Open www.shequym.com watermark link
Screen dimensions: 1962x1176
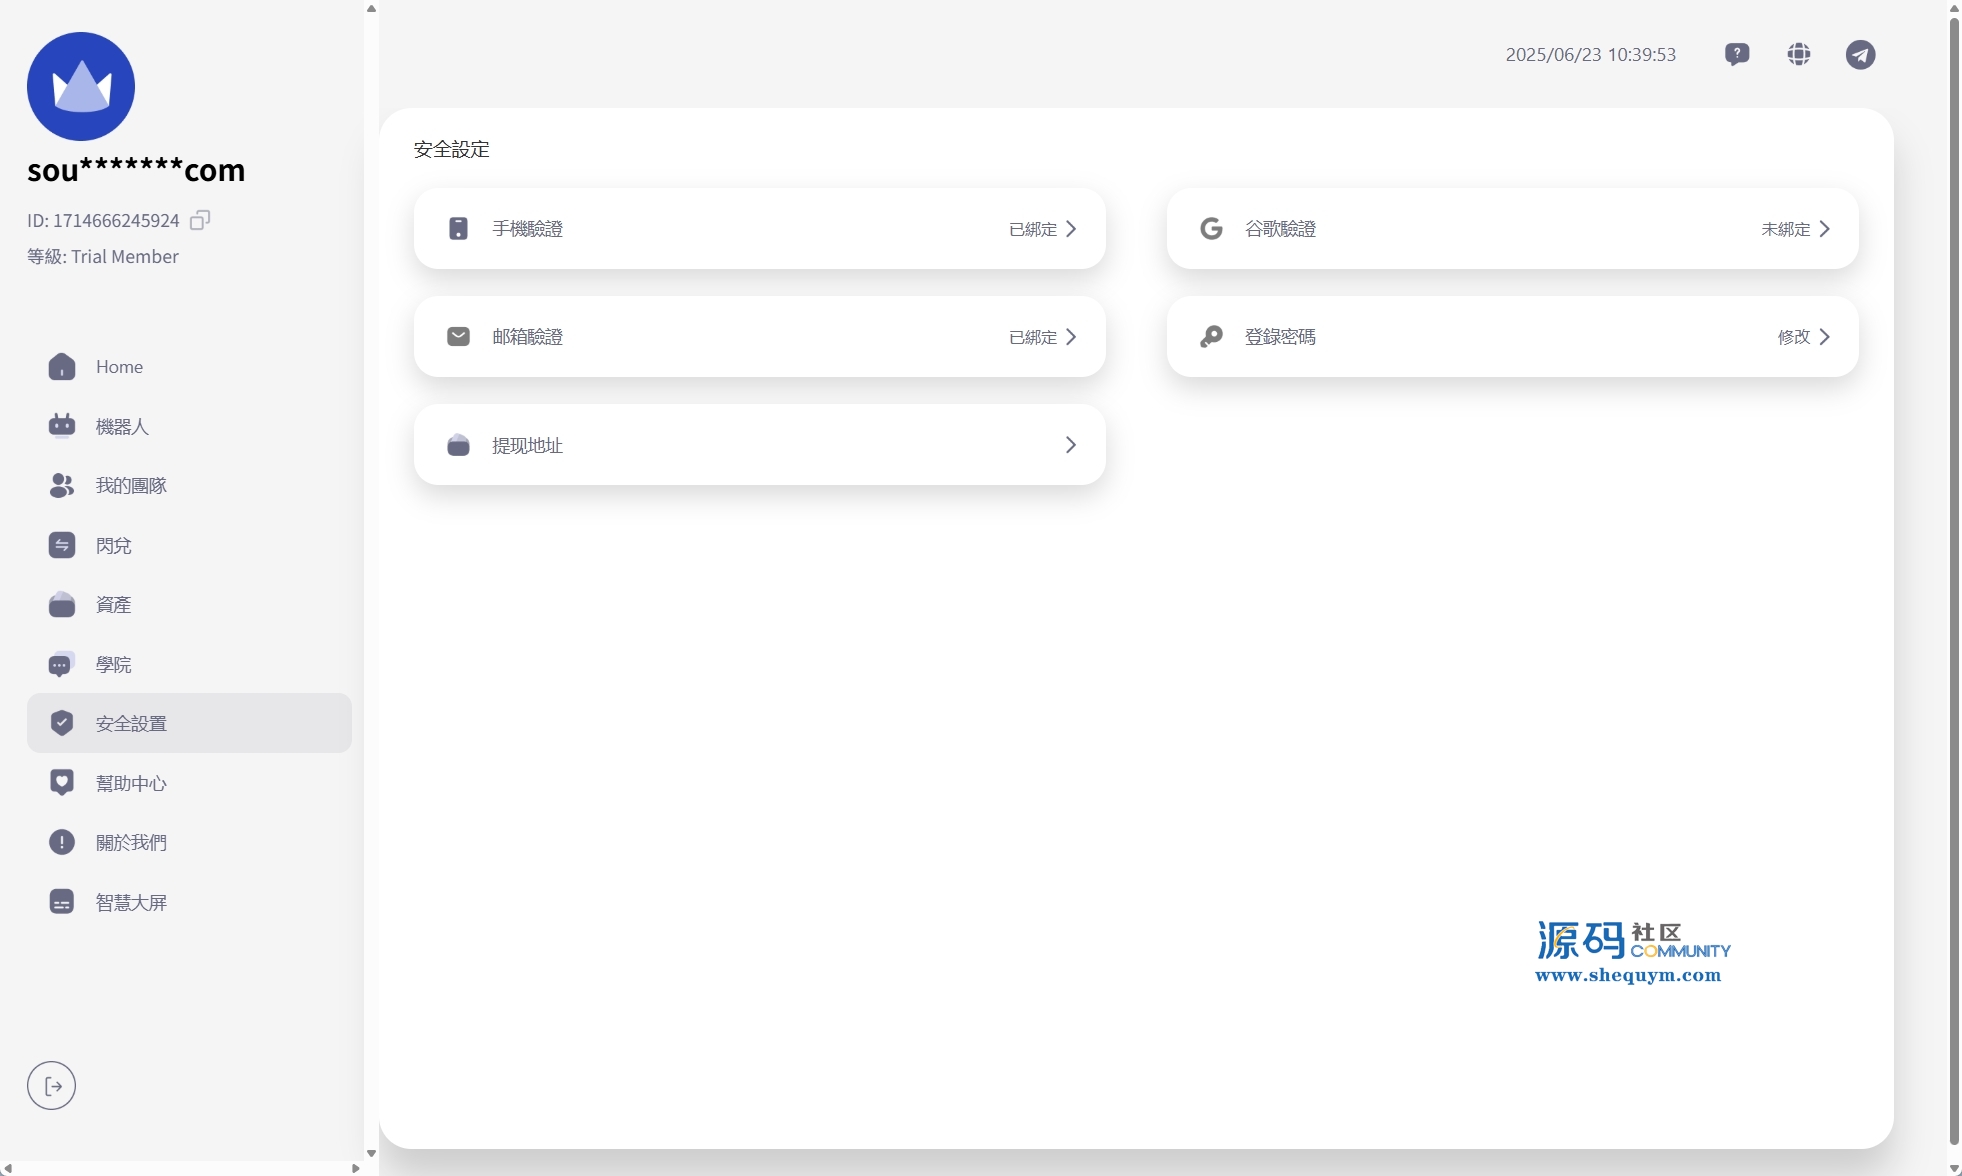[1628, 975]
